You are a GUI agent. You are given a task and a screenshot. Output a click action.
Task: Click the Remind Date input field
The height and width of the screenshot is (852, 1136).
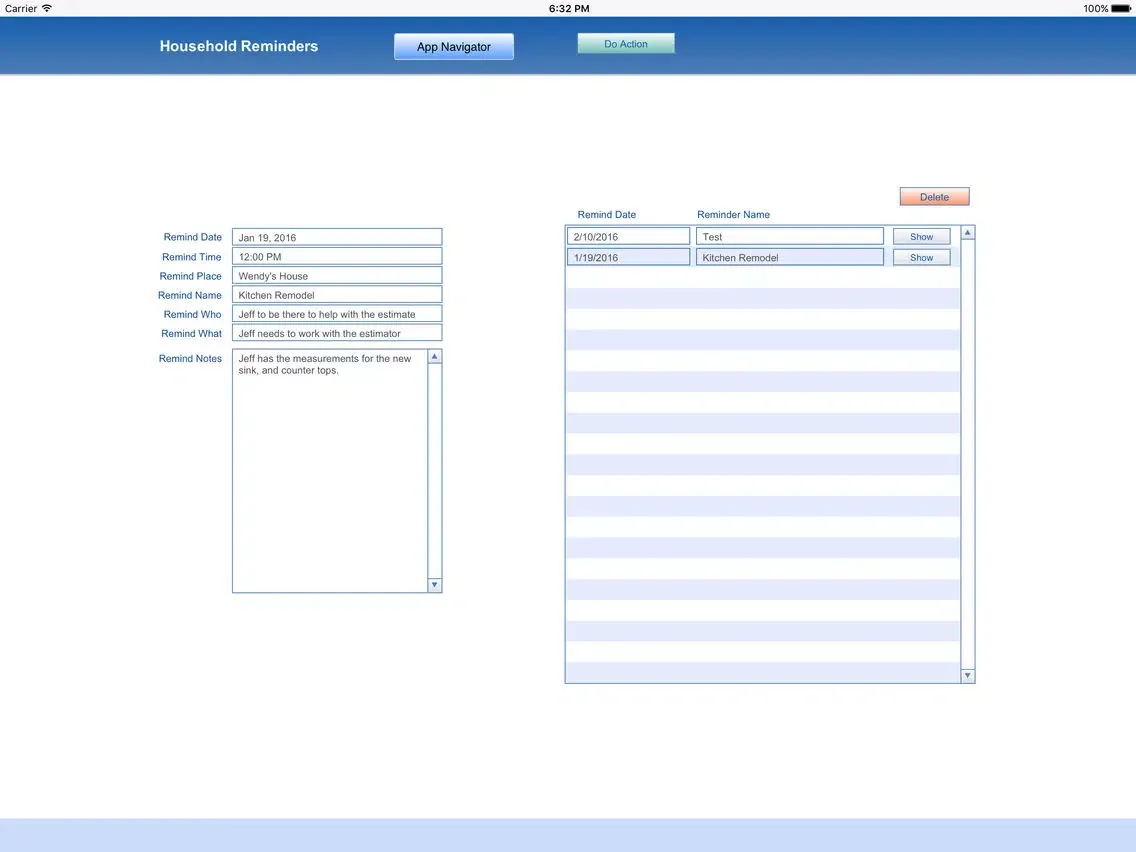point(337,238)
